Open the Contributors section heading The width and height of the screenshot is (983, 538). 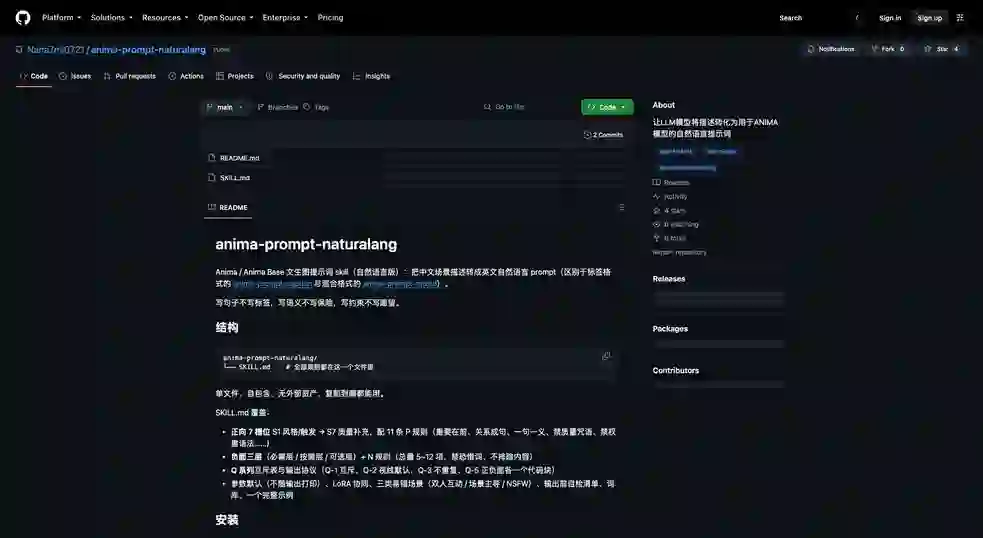tap(676, 371)
